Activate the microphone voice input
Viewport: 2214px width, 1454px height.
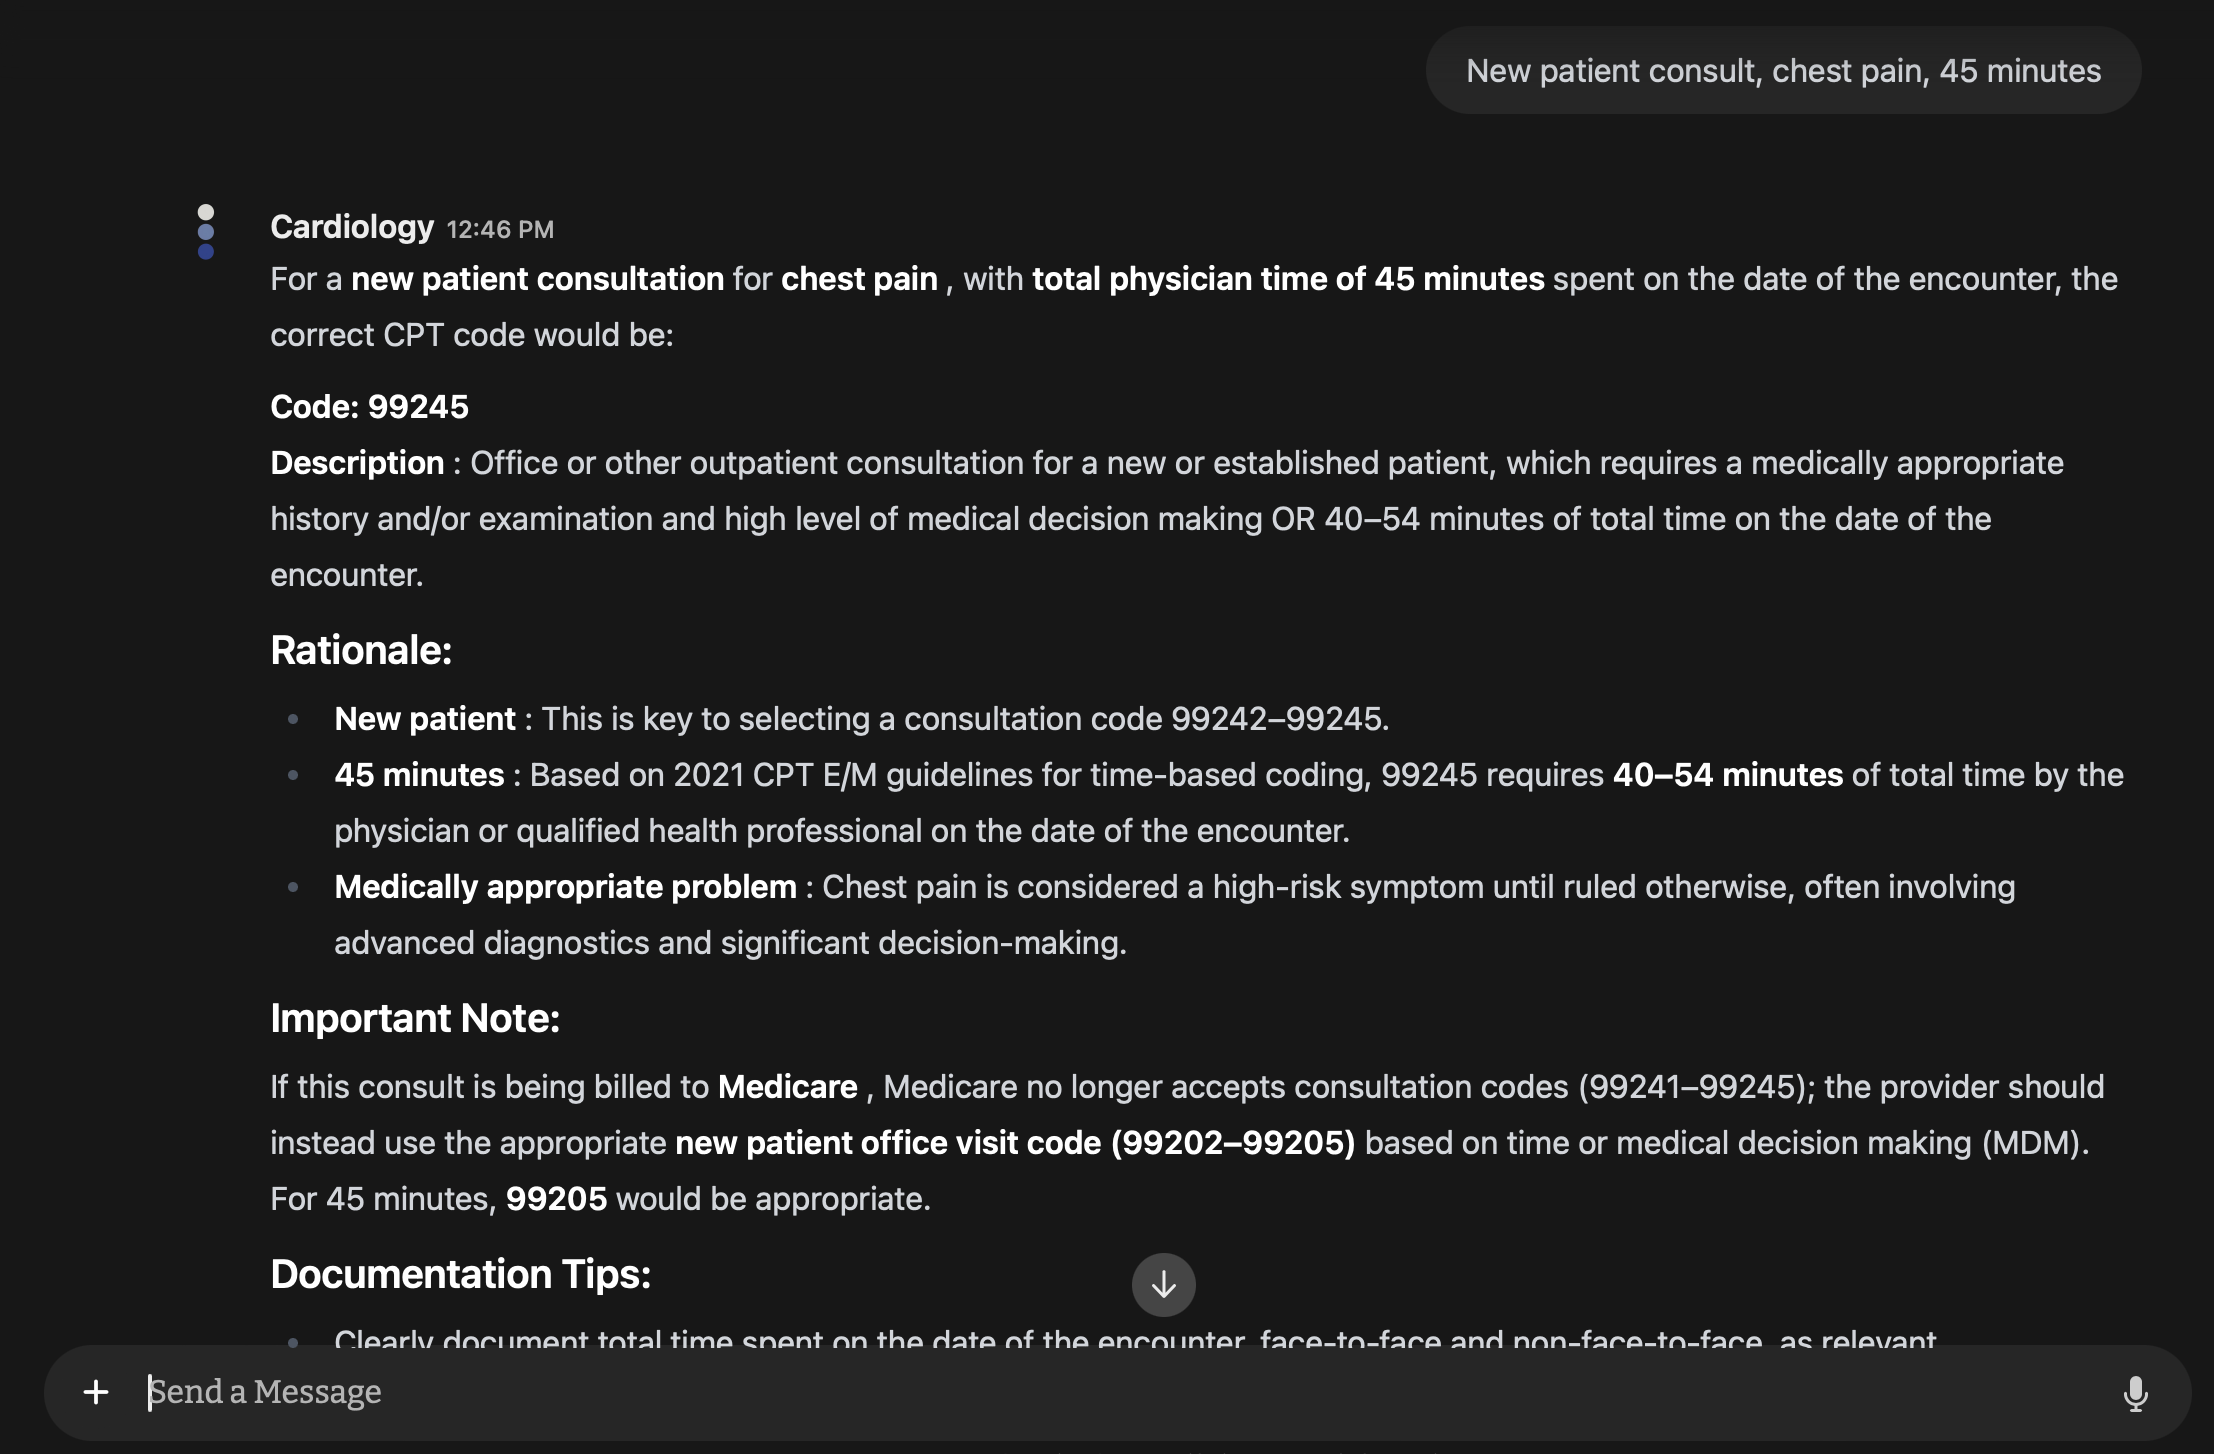click(x=2134, y=1392)
